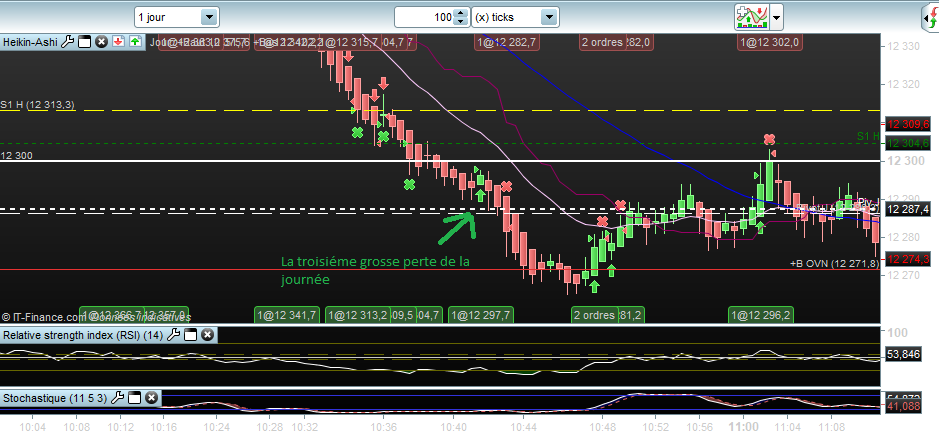This screenshot has width=939, height=434.
Task: Click the red X exit marker near 12 304,6
Action: 770,139
